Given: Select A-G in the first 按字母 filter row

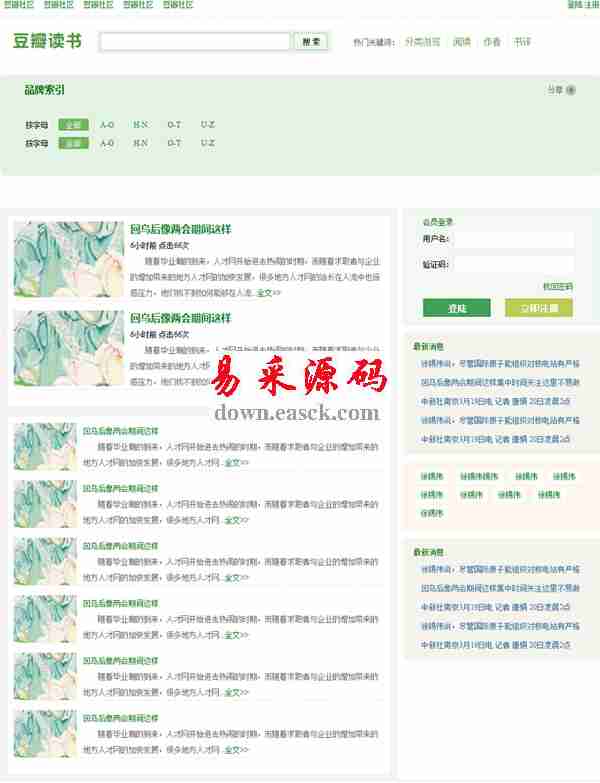Looking at the screenshot, I should [107, 125].
